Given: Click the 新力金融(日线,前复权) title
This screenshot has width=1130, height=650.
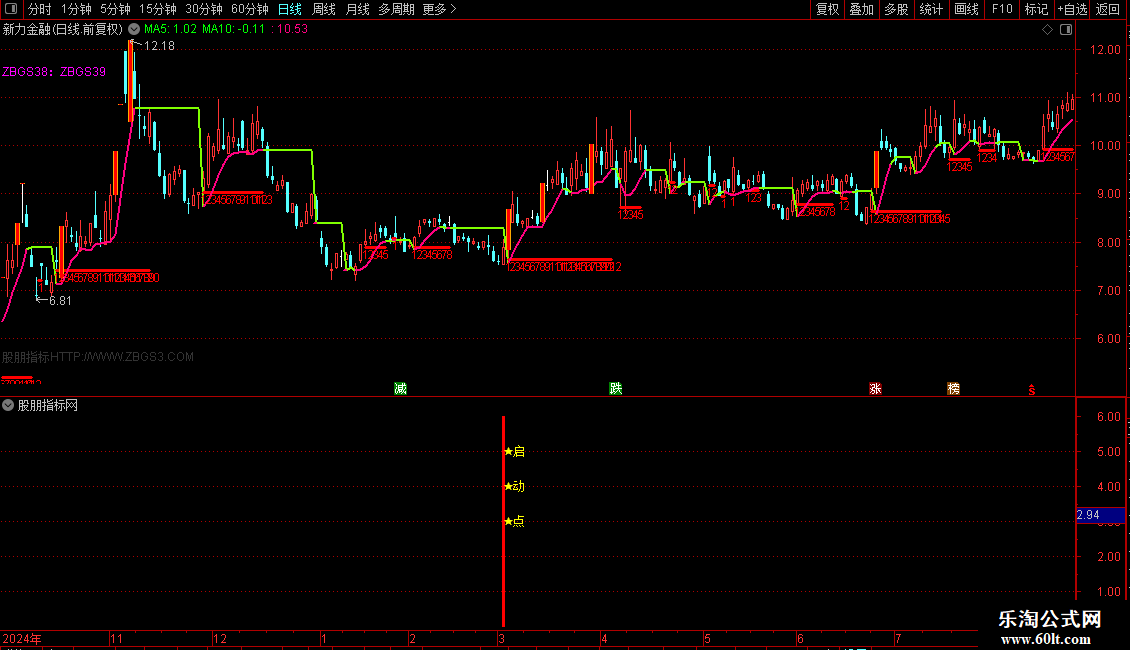Looking at the screenshot, I should [63, 29].
